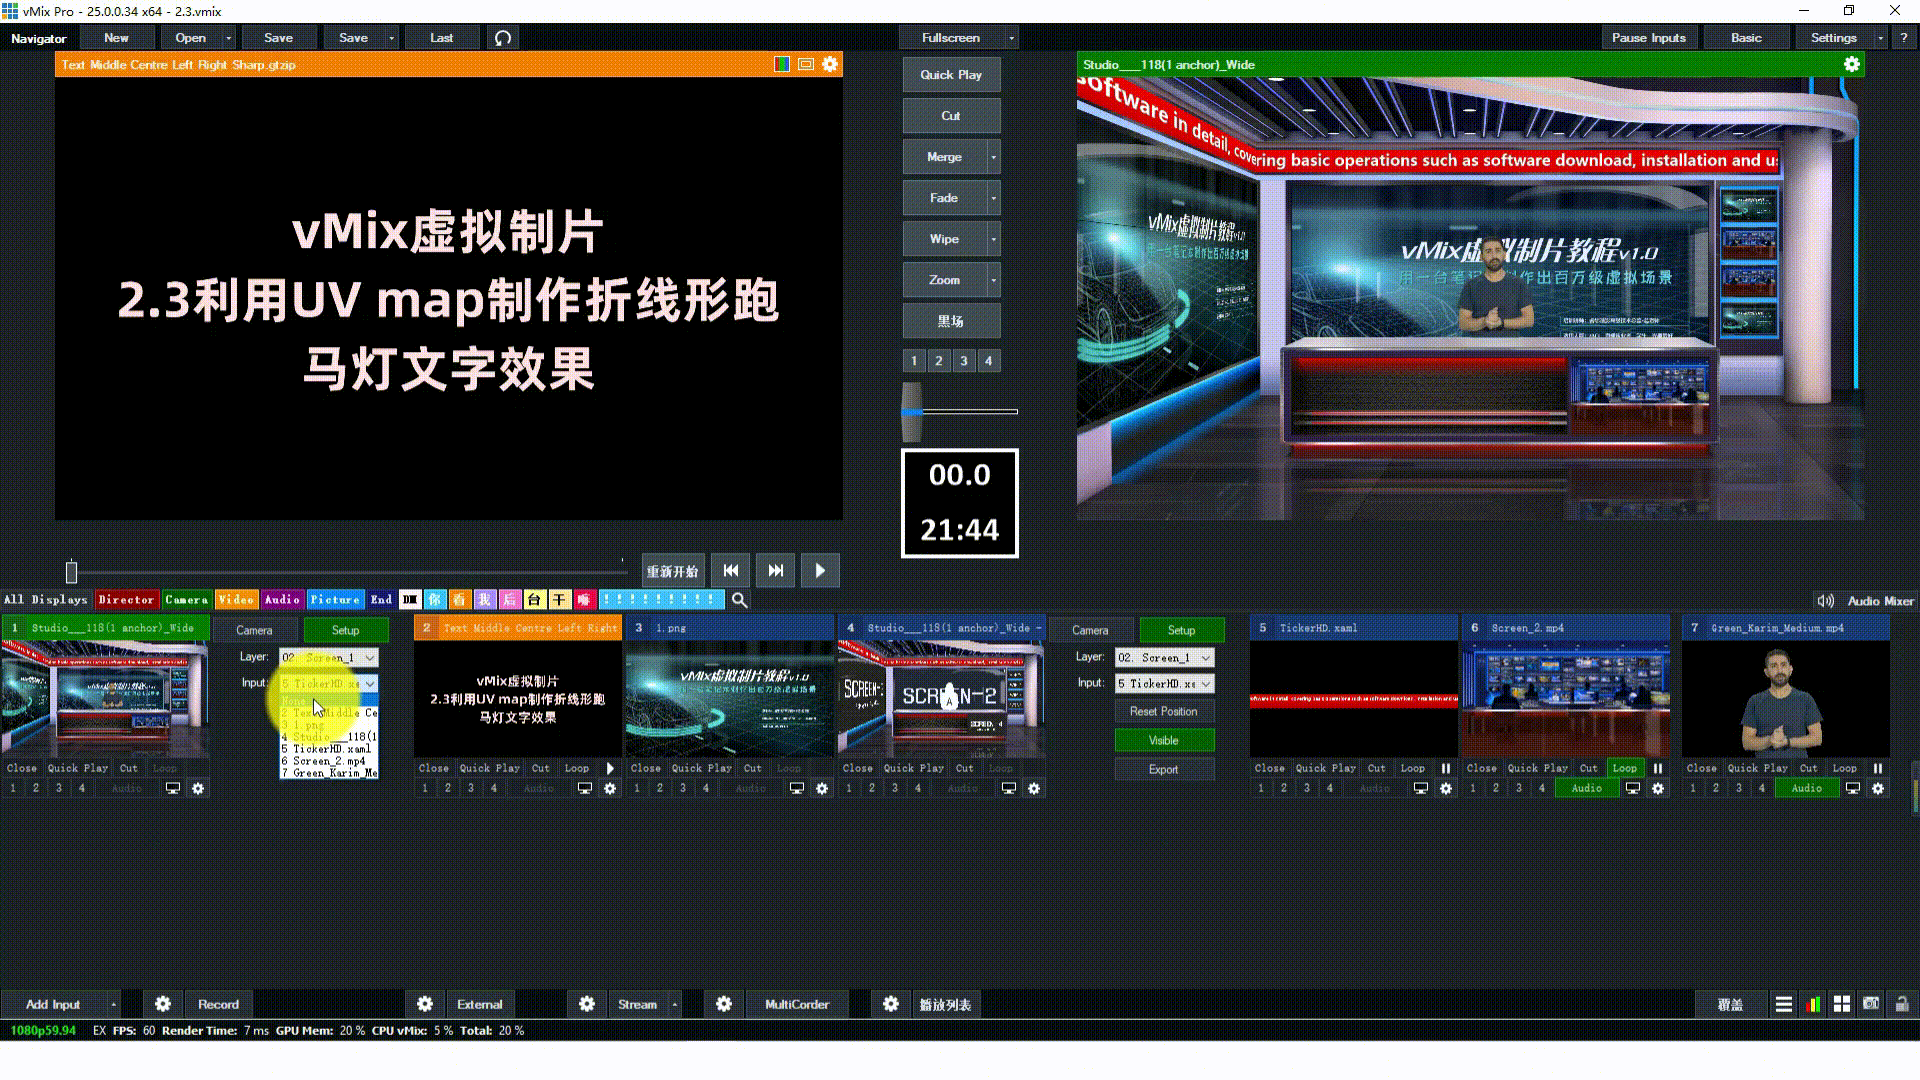Toggle Loop on input 5 TickerHD.xaml

click(1413, 769)
